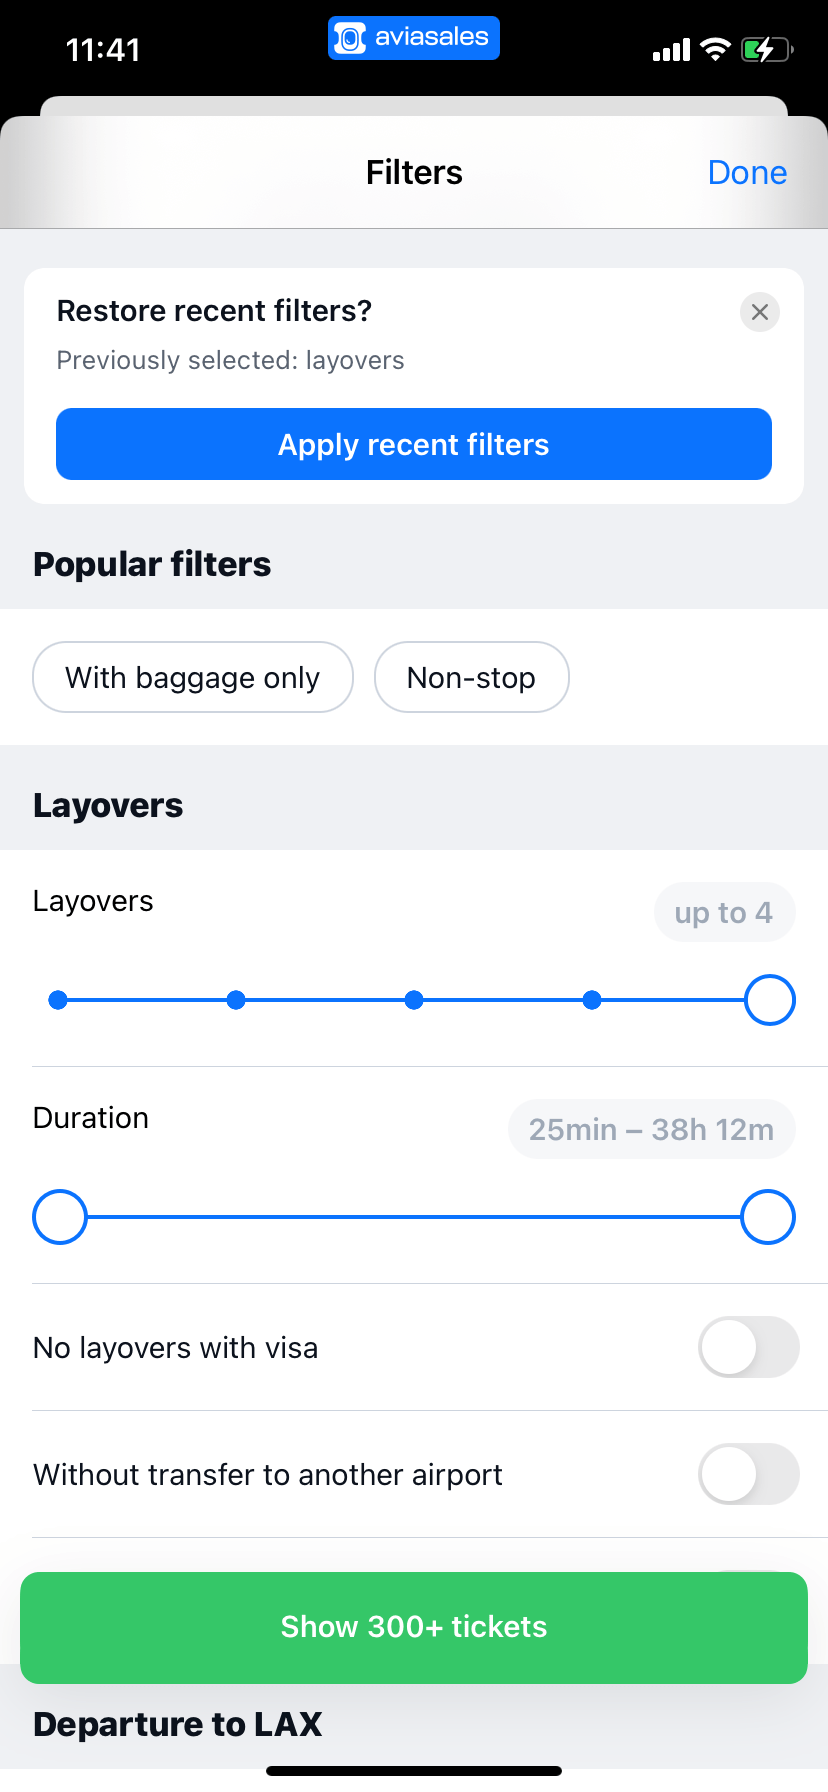This screenshot has height=1792, width=828.
Task: Click the third layovers slider stop dot
Action: coord(414,1000)
